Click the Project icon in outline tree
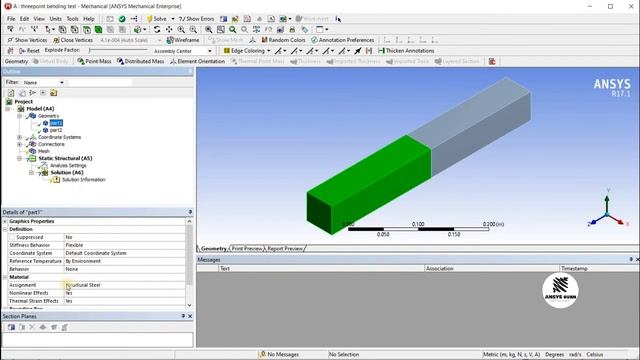Screen dimensions: 640x360 (9, 102)
